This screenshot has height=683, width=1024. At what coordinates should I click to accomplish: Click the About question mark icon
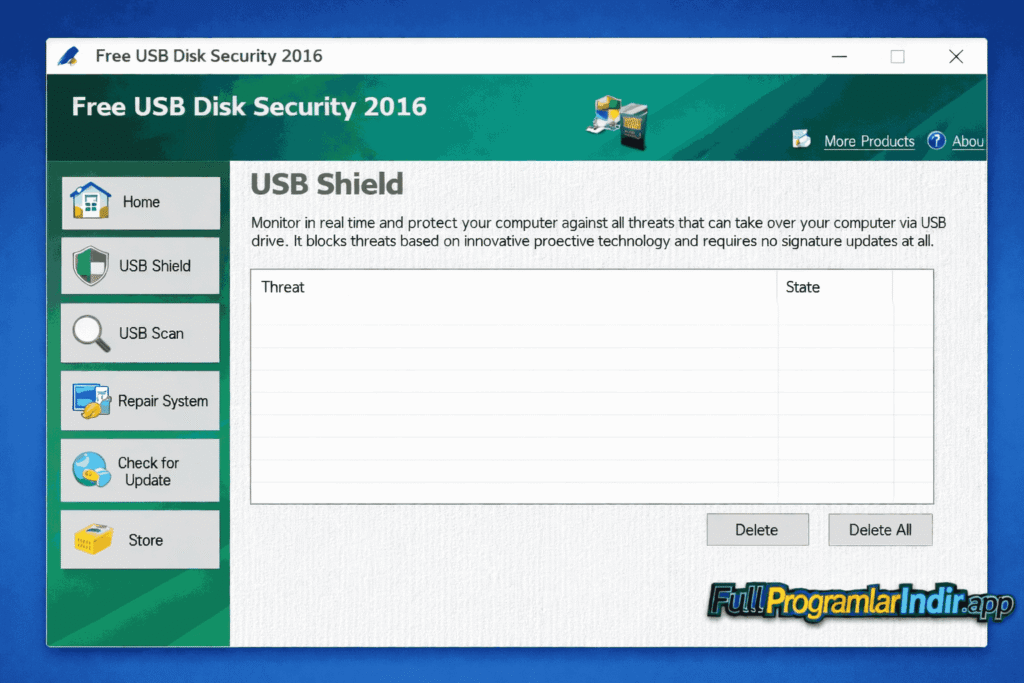pos(937,140)
